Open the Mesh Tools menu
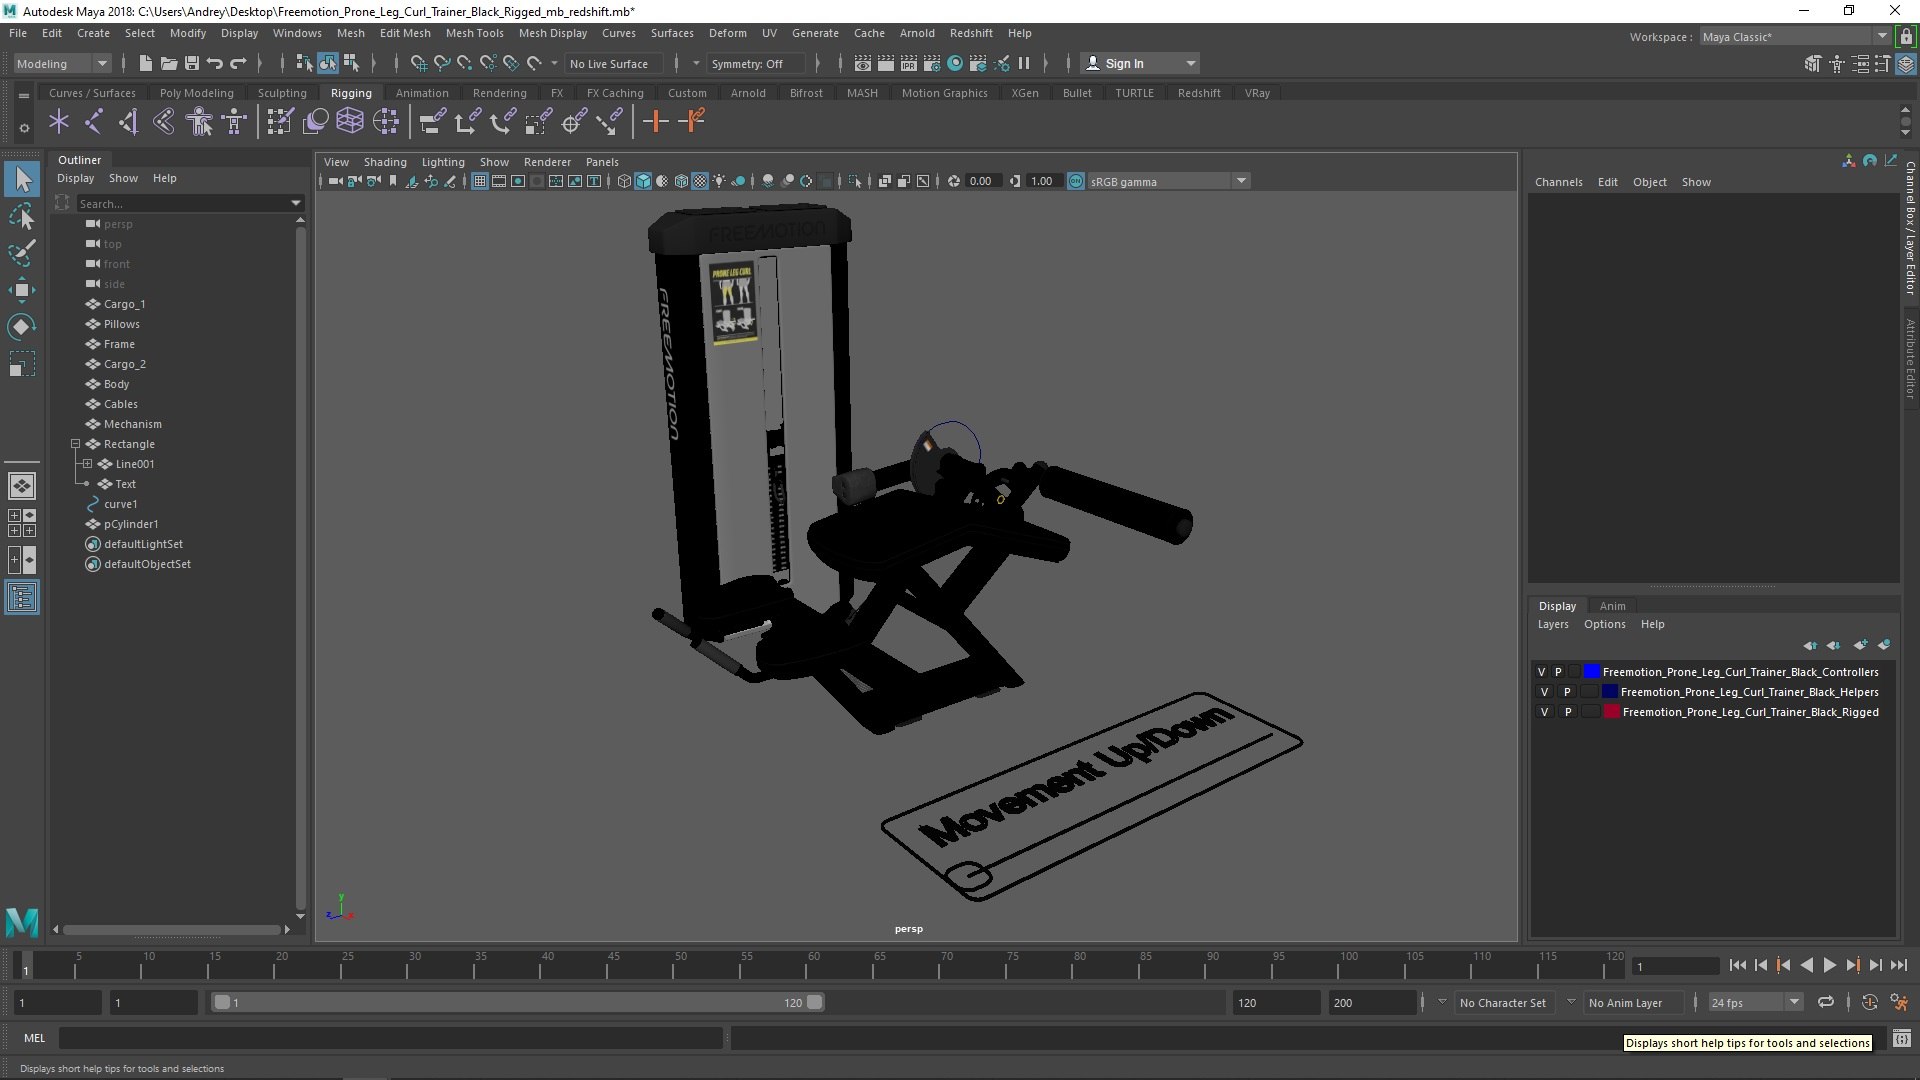This screenshot has height=1080, width=1920. tap(474, 33)
